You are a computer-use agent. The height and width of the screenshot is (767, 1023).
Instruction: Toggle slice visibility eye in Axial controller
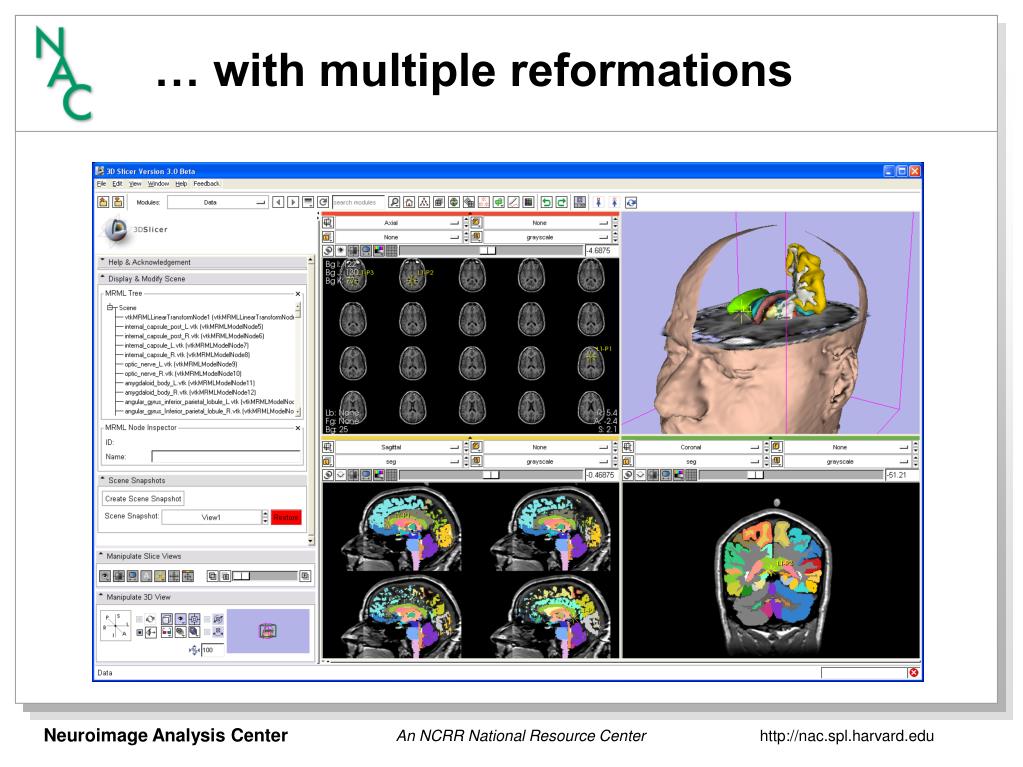point(341,251)
